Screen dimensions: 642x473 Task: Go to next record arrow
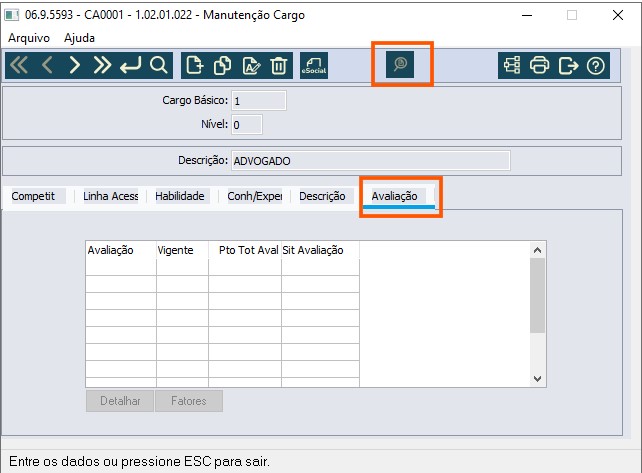[74, 65]
